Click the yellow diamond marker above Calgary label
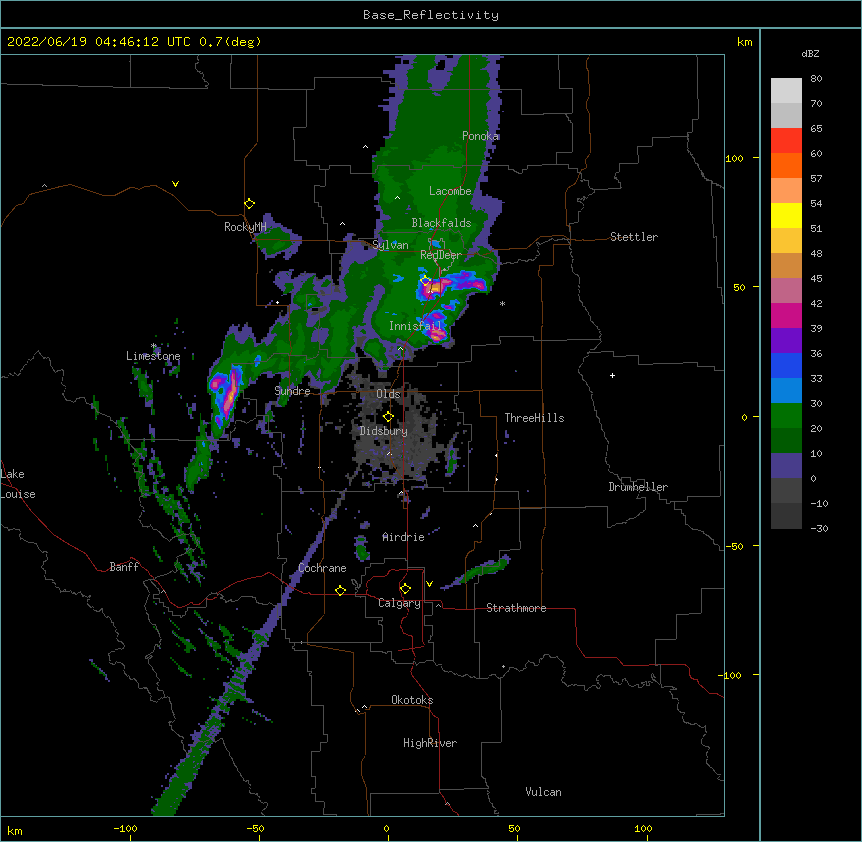The width and height of the screenshot is (862, 842). [x=405, y=589]
